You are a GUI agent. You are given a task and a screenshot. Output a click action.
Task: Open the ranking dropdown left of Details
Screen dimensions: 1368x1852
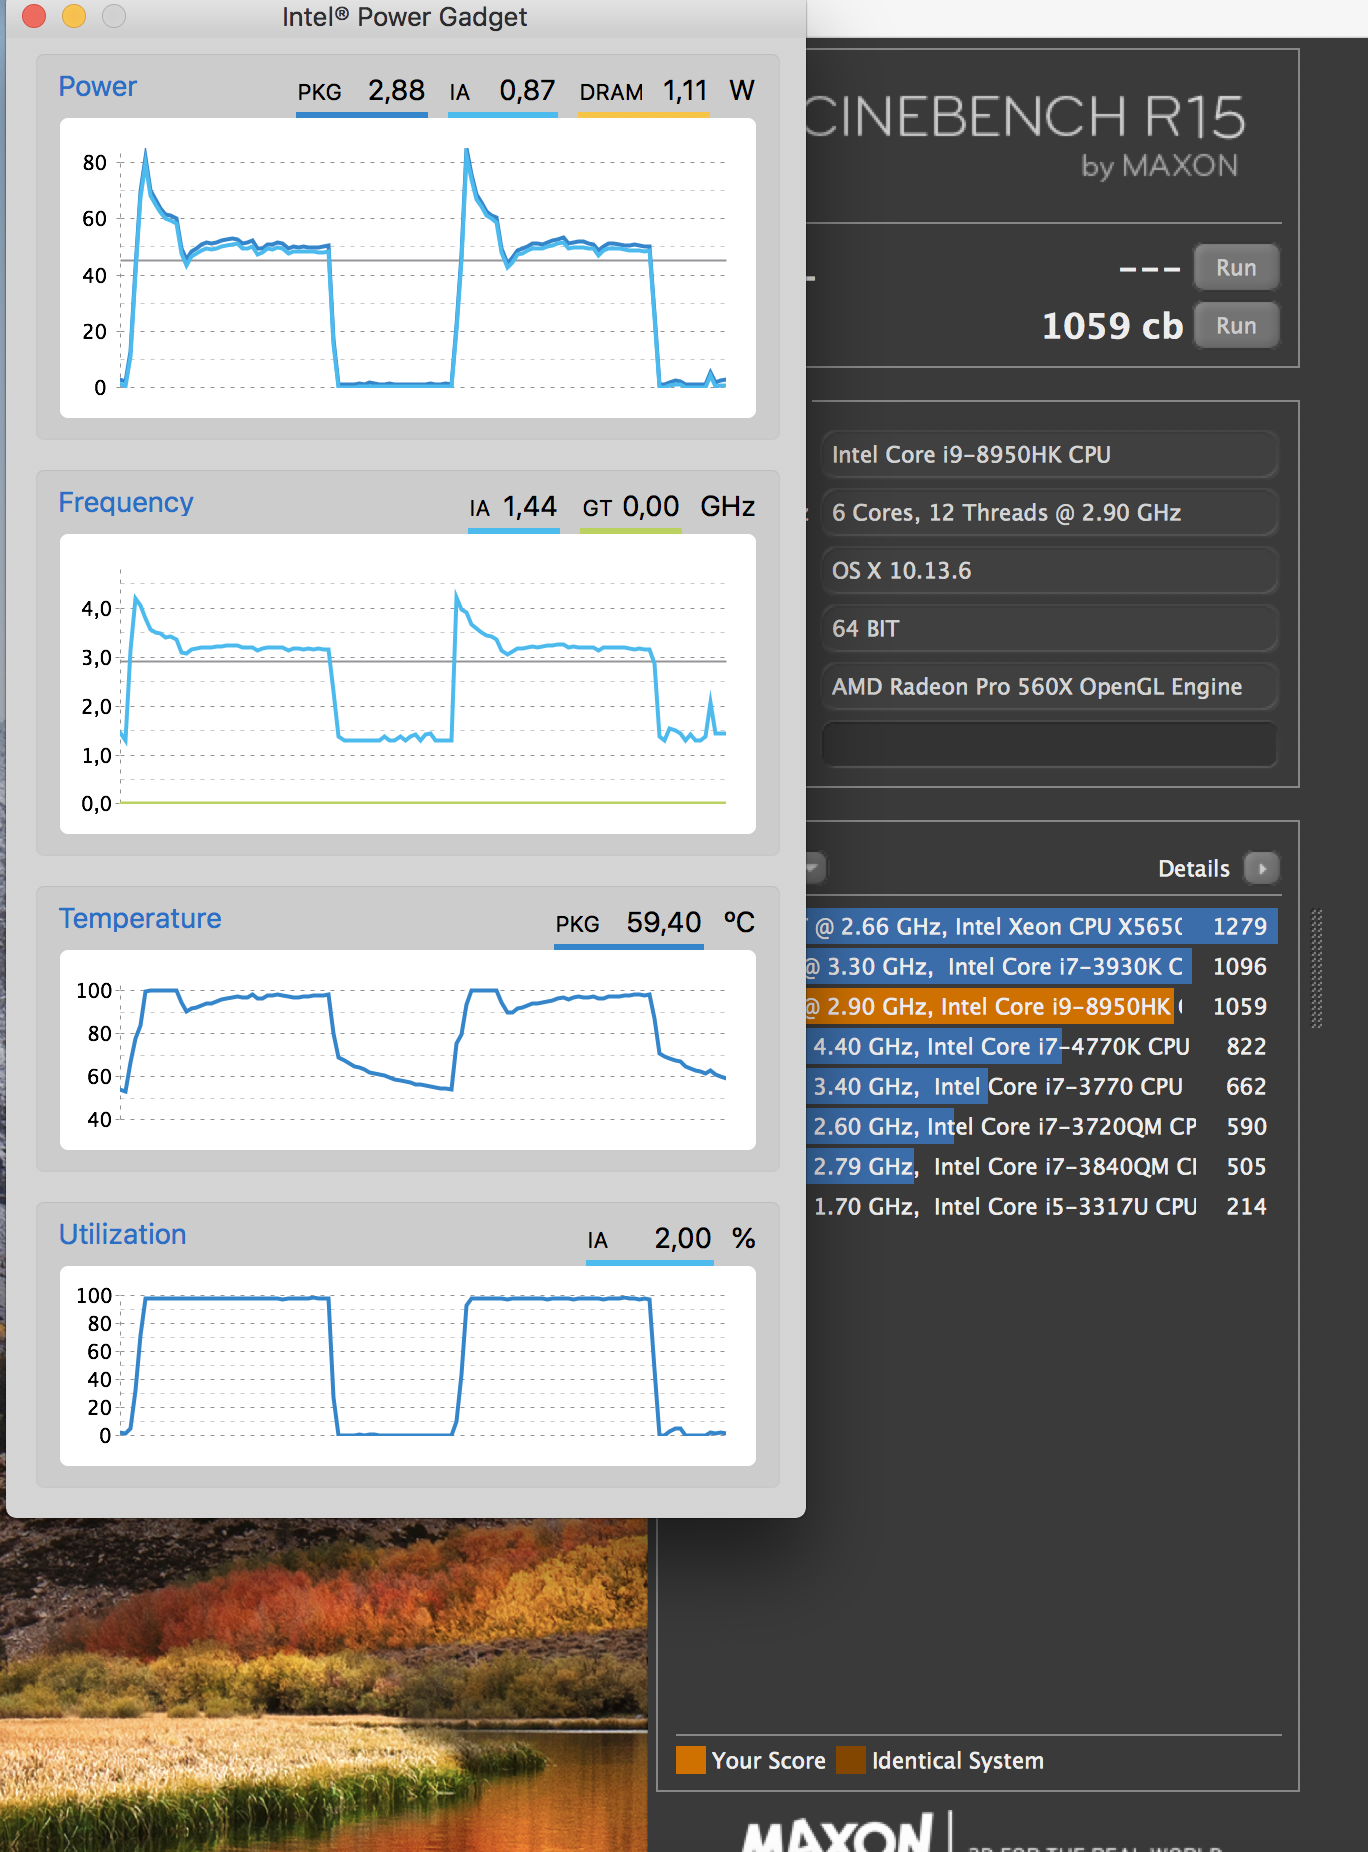pyautogui.click(x=815, y=868)
